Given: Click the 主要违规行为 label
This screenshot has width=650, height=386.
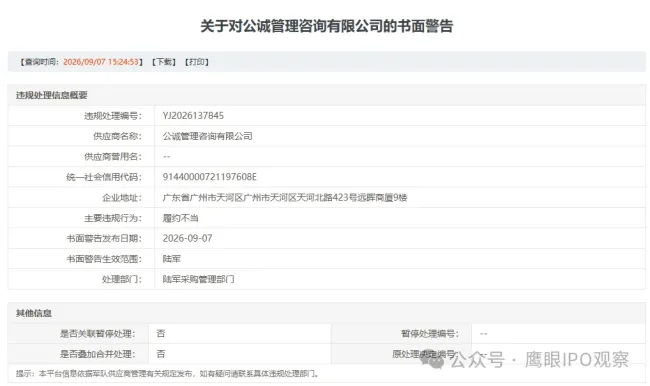Looking at the screenshot, I should coord(113,218).
